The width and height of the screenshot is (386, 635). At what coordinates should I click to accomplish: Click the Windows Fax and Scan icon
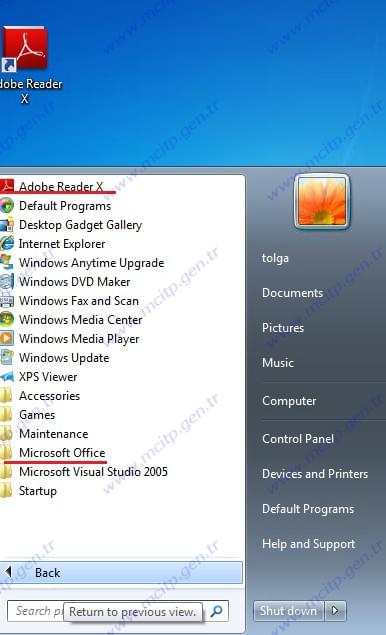[6, 300]
